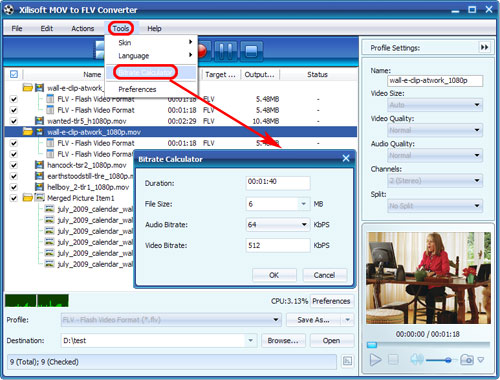
Task: Sort by the Status column header
Action: 317,74
